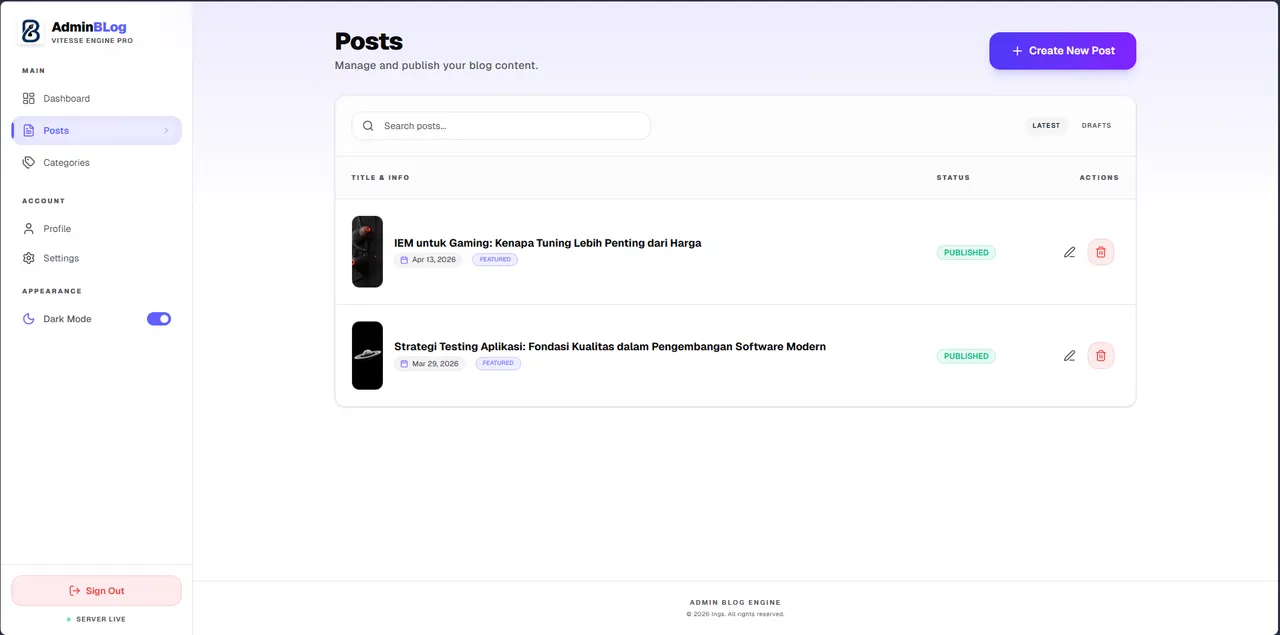Open the Posts menu item
The image size is (1280, 635).
tap(96, 130)
